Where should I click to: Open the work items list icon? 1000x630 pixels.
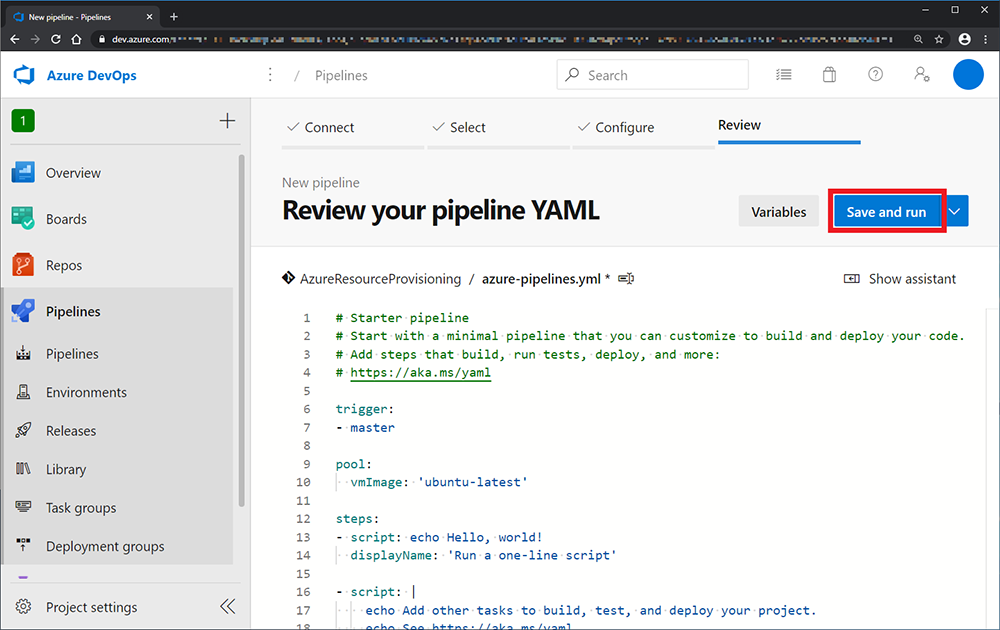coord(784,75)
